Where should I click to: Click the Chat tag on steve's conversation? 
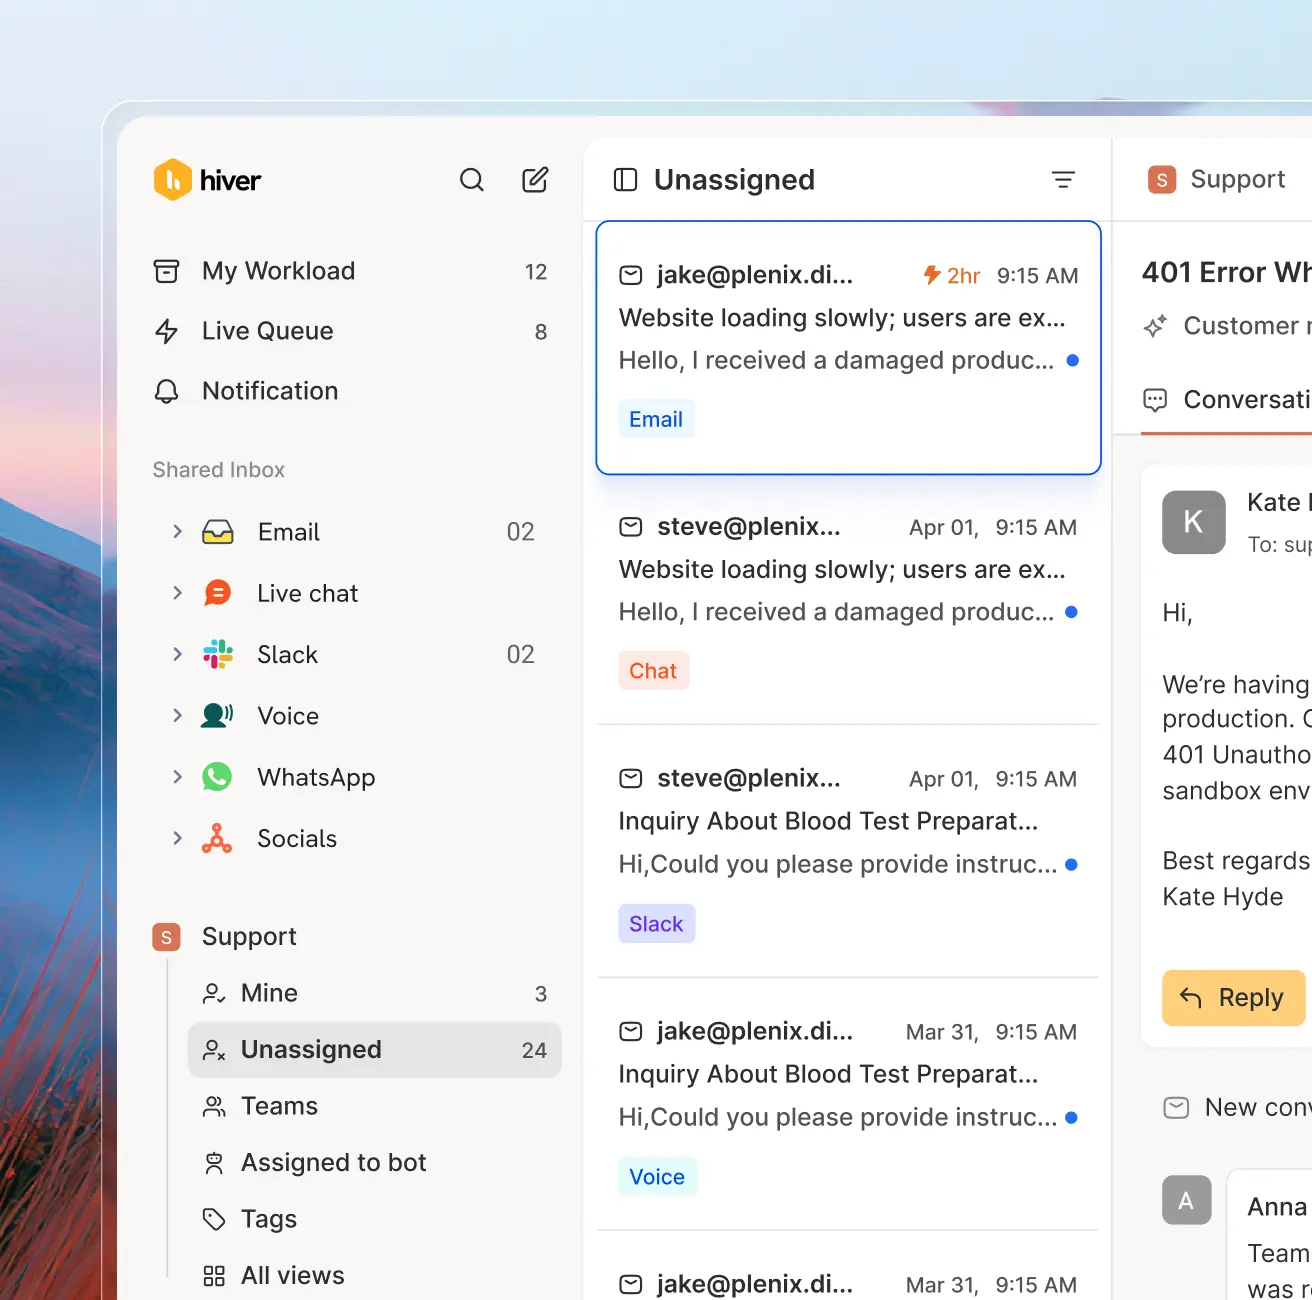click(x=653, y=671)
